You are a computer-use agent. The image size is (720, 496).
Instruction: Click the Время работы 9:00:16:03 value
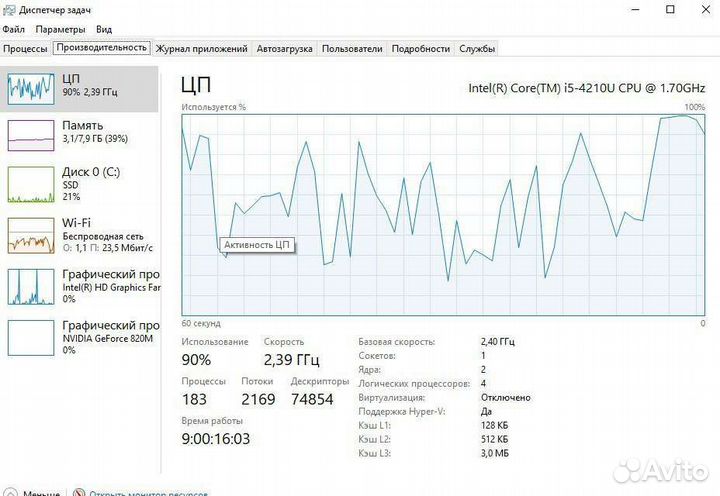[x=216, y=439]
